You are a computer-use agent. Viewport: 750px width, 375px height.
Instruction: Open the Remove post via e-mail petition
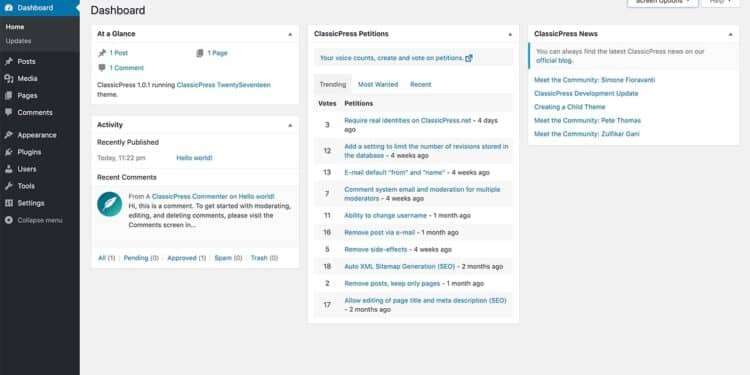pos(380,232)
